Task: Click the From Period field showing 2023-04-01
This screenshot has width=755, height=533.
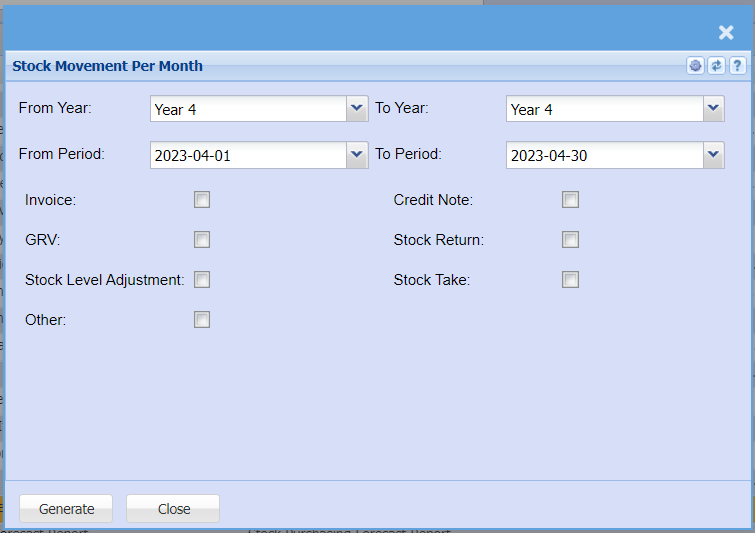Action: click(x=248, y=156)
